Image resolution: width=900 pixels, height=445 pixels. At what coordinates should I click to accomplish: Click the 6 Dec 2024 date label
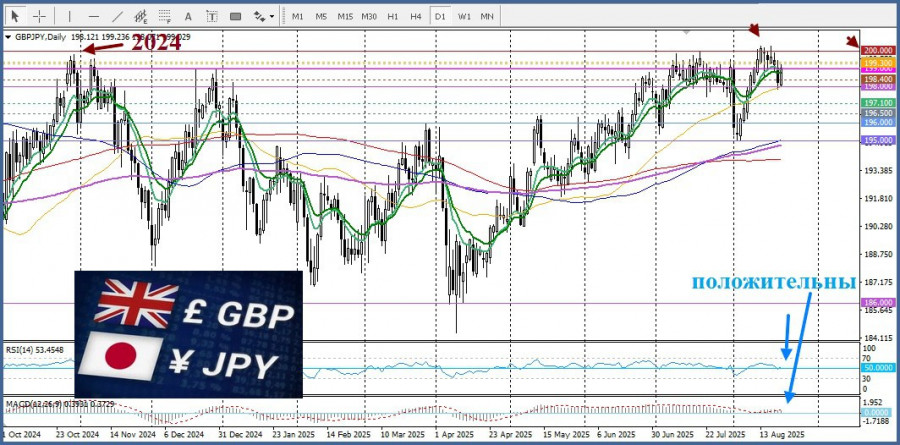[x=184, y=433]
